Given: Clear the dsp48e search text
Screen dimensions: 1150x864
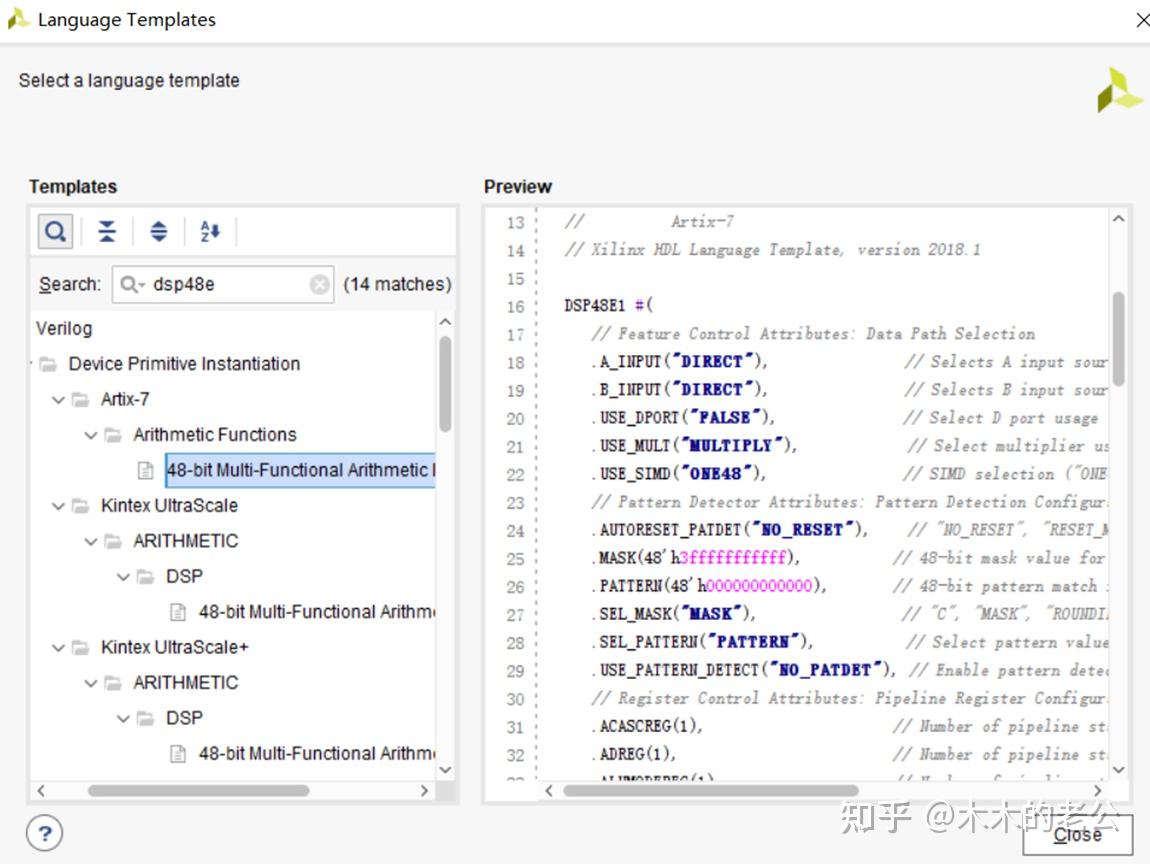Looking at the screenshot, I should tap(319, 285).
